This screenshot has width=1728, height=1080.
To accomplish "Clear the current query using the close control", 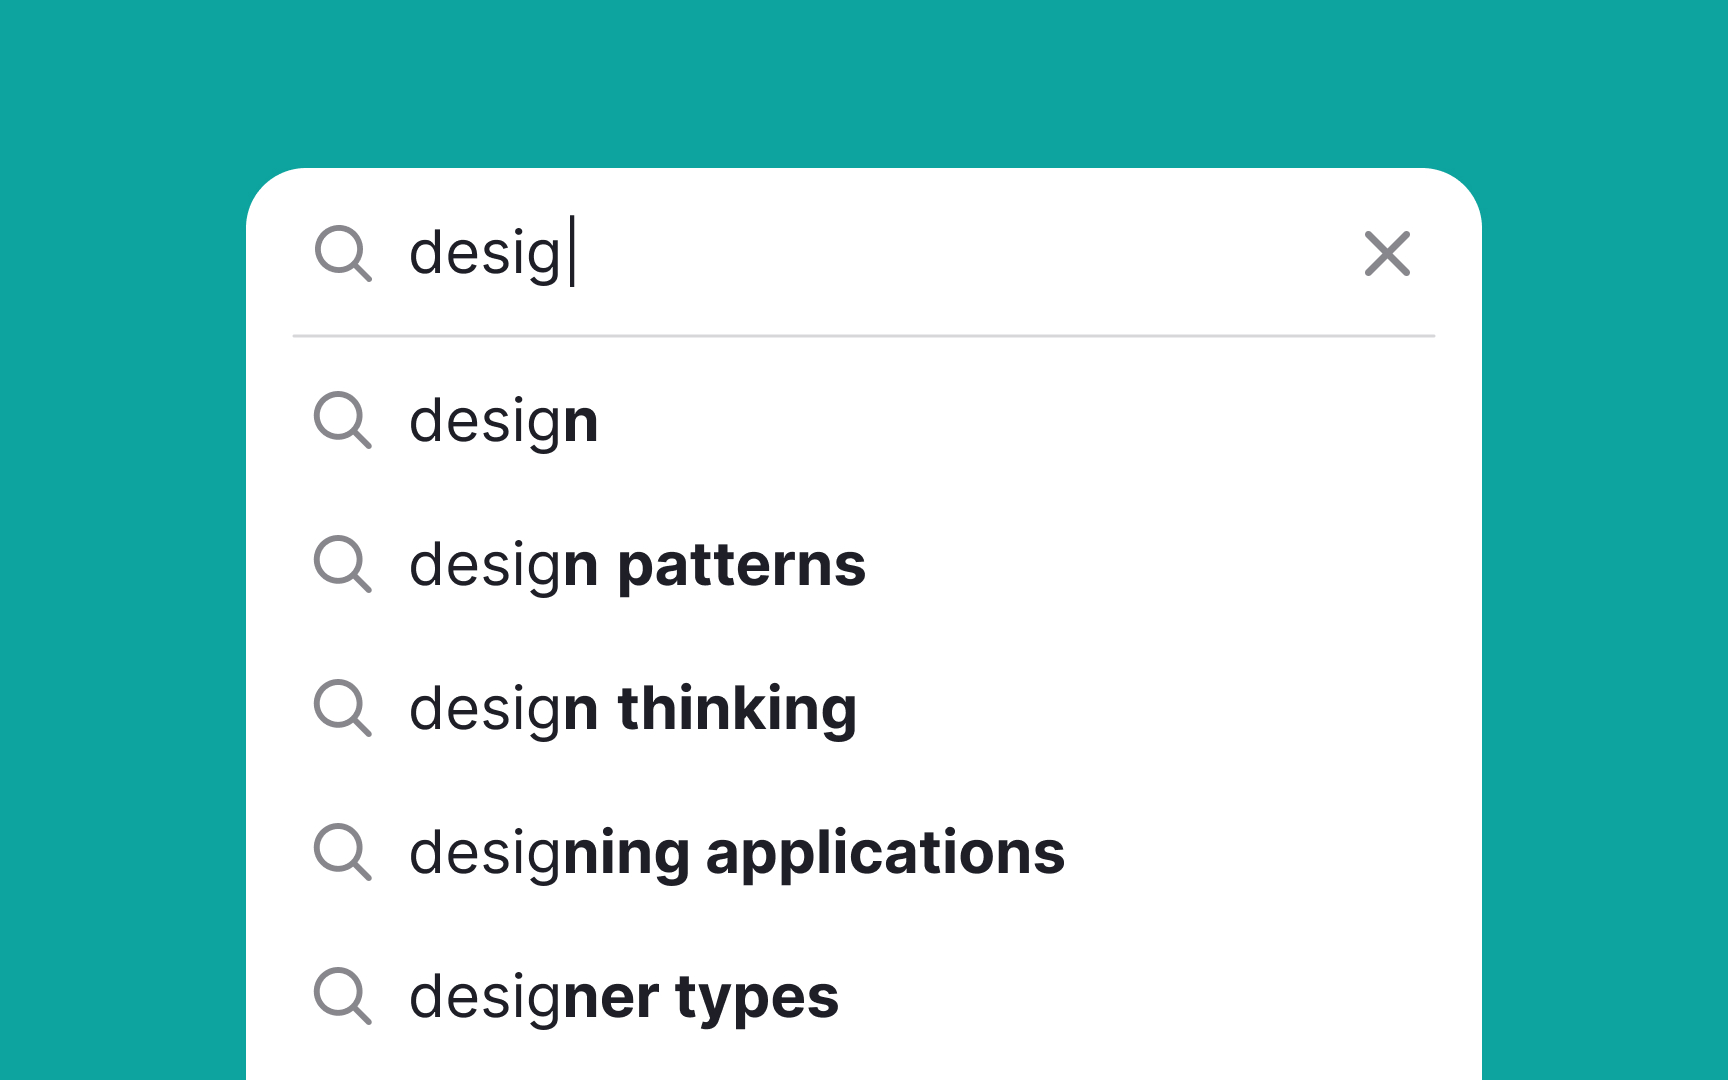I will [1387, 255].
